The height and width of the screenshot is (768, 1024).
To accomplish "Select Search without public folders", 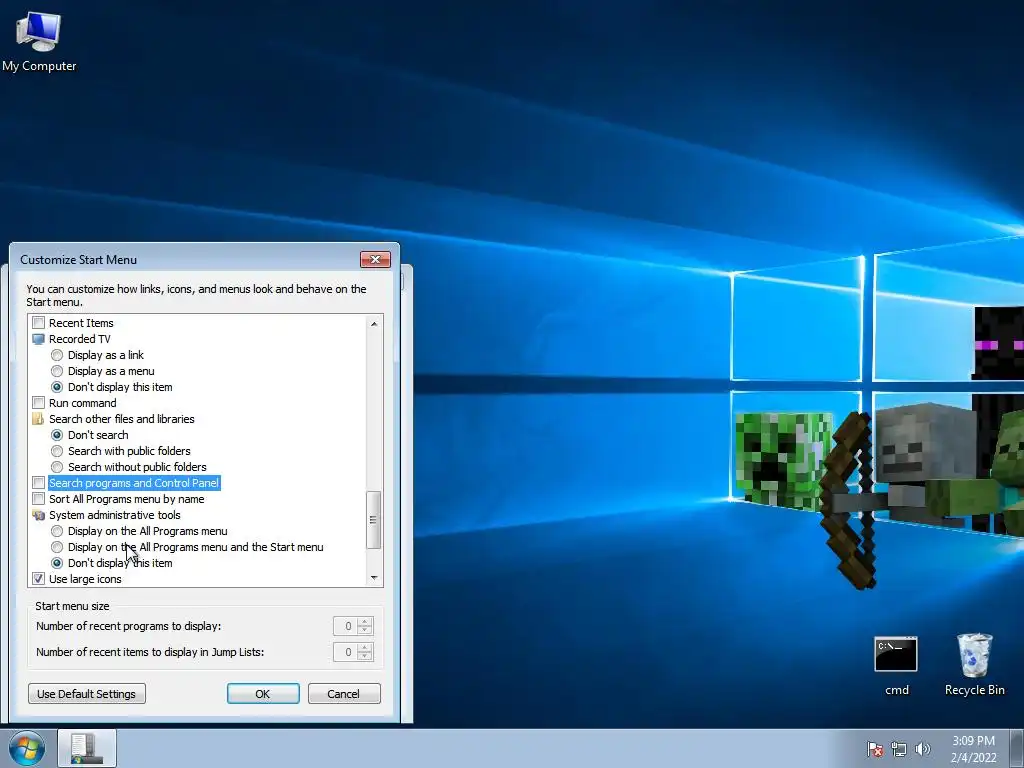I will (x=57, y=467).
